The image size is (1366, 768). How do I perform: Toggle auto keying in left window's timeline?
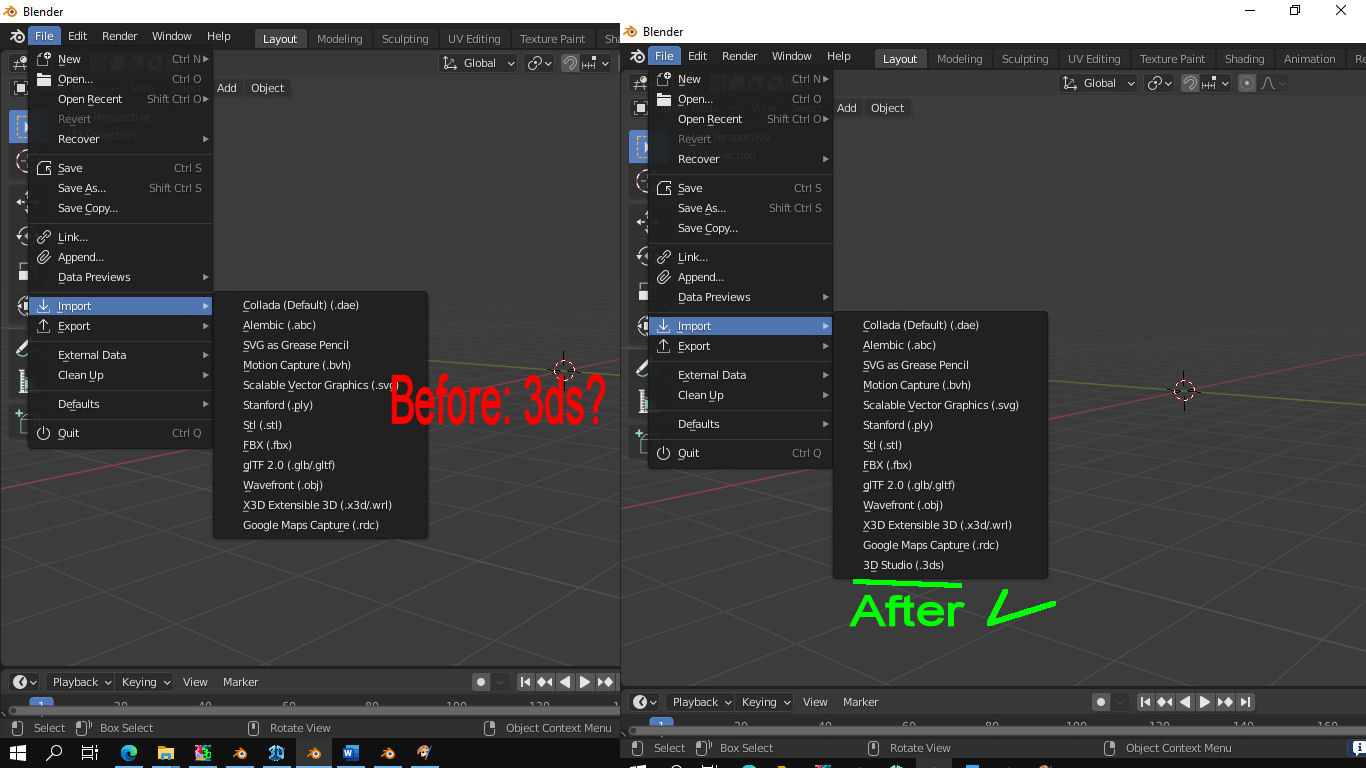tap(481, 682)
